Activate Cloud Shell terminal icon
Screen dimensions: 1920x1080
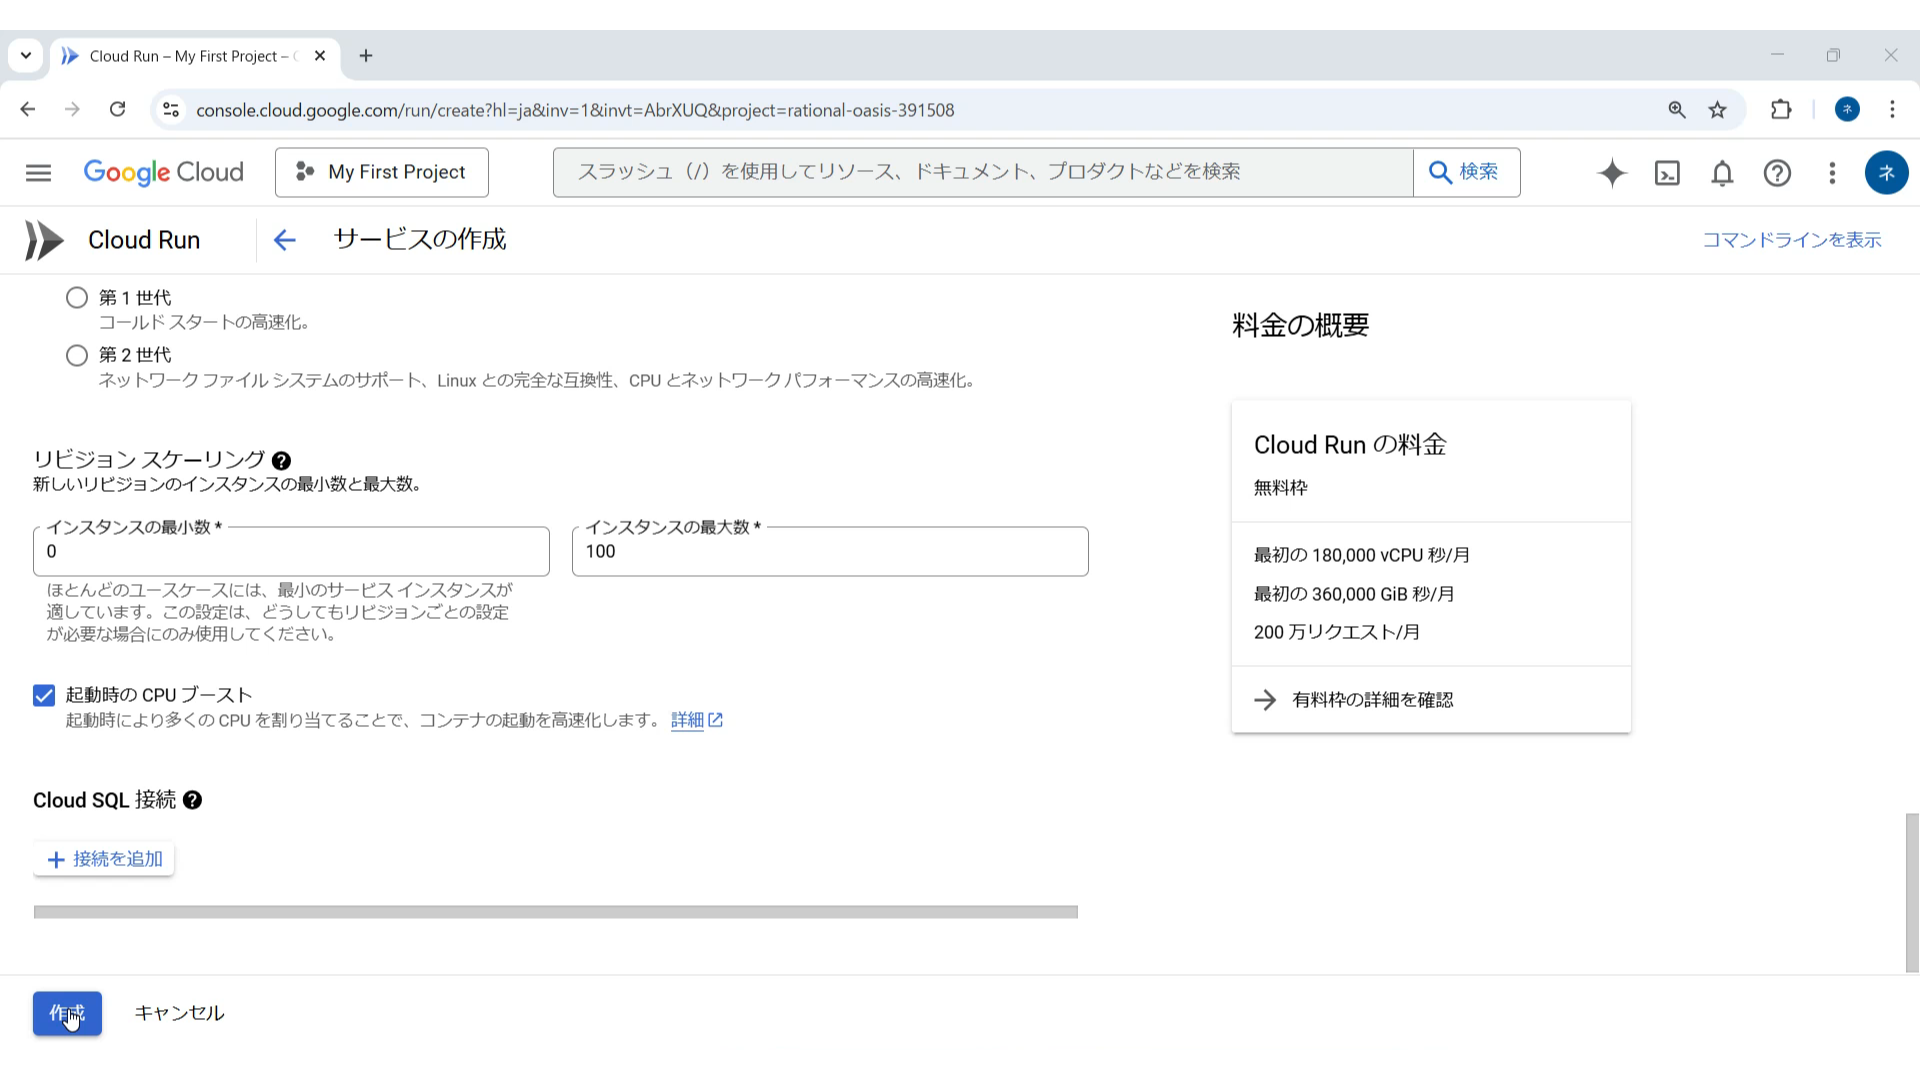click(1667, 173)
